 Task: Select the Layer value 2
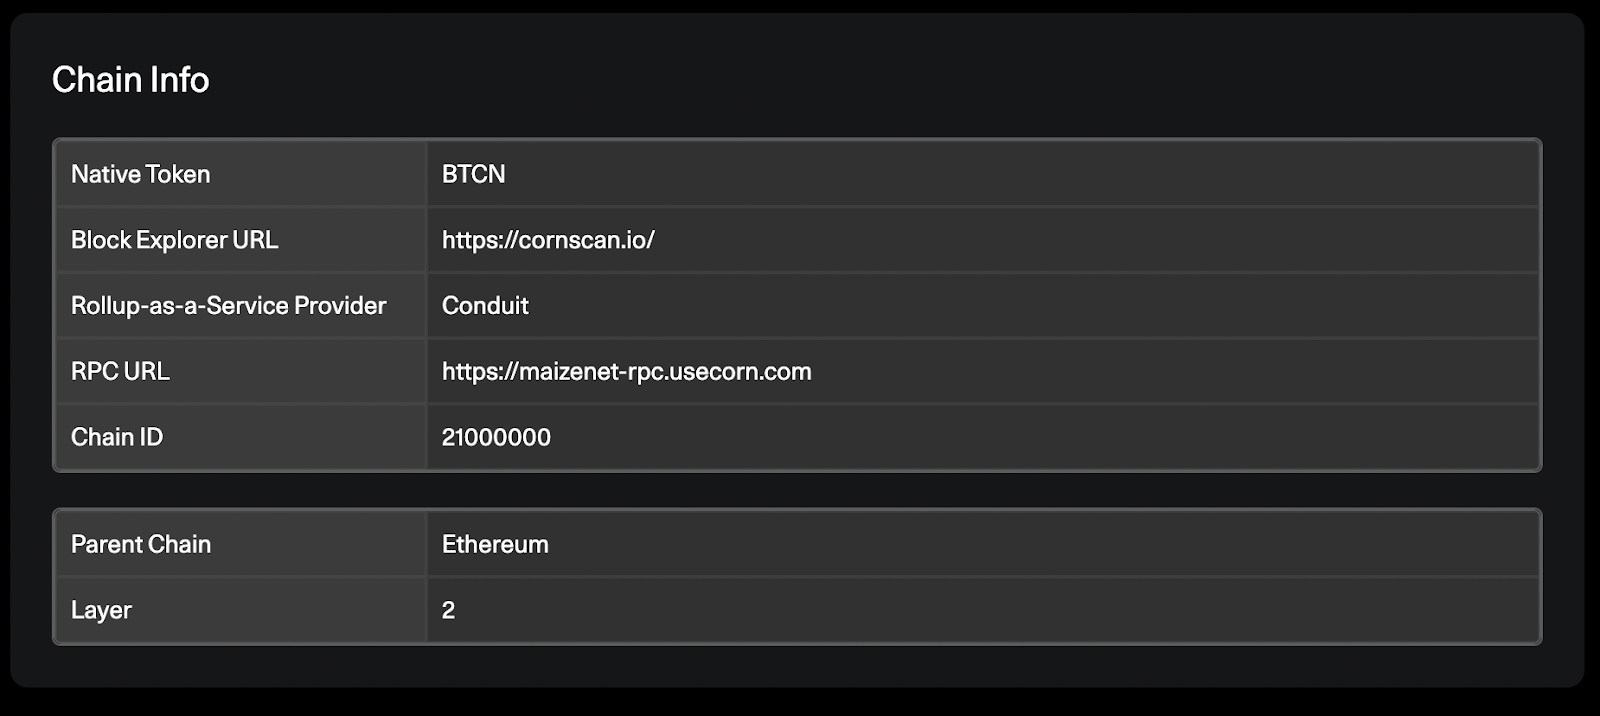[448, 610]
